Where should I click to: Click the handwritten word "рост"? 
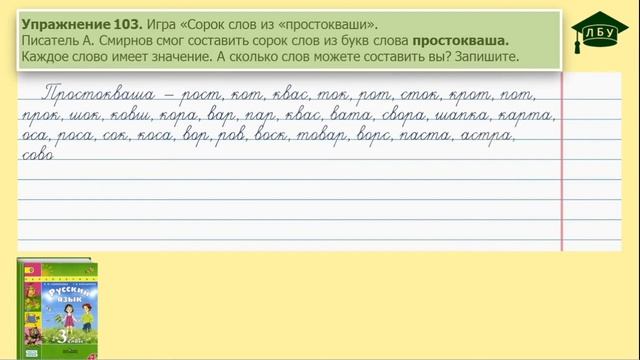(201, 96)
